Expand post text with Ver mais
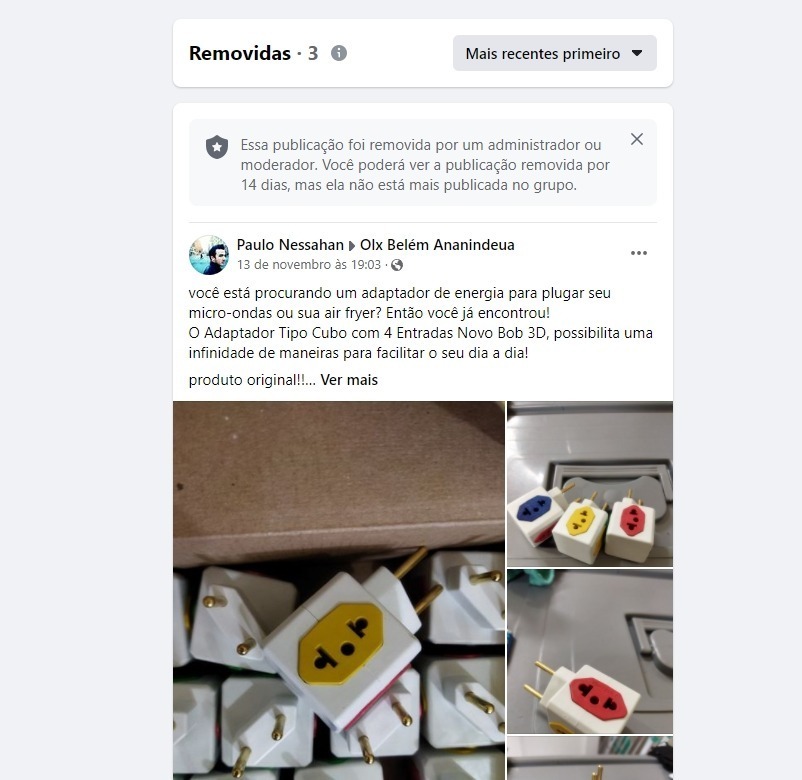 [x=349, y=380]
